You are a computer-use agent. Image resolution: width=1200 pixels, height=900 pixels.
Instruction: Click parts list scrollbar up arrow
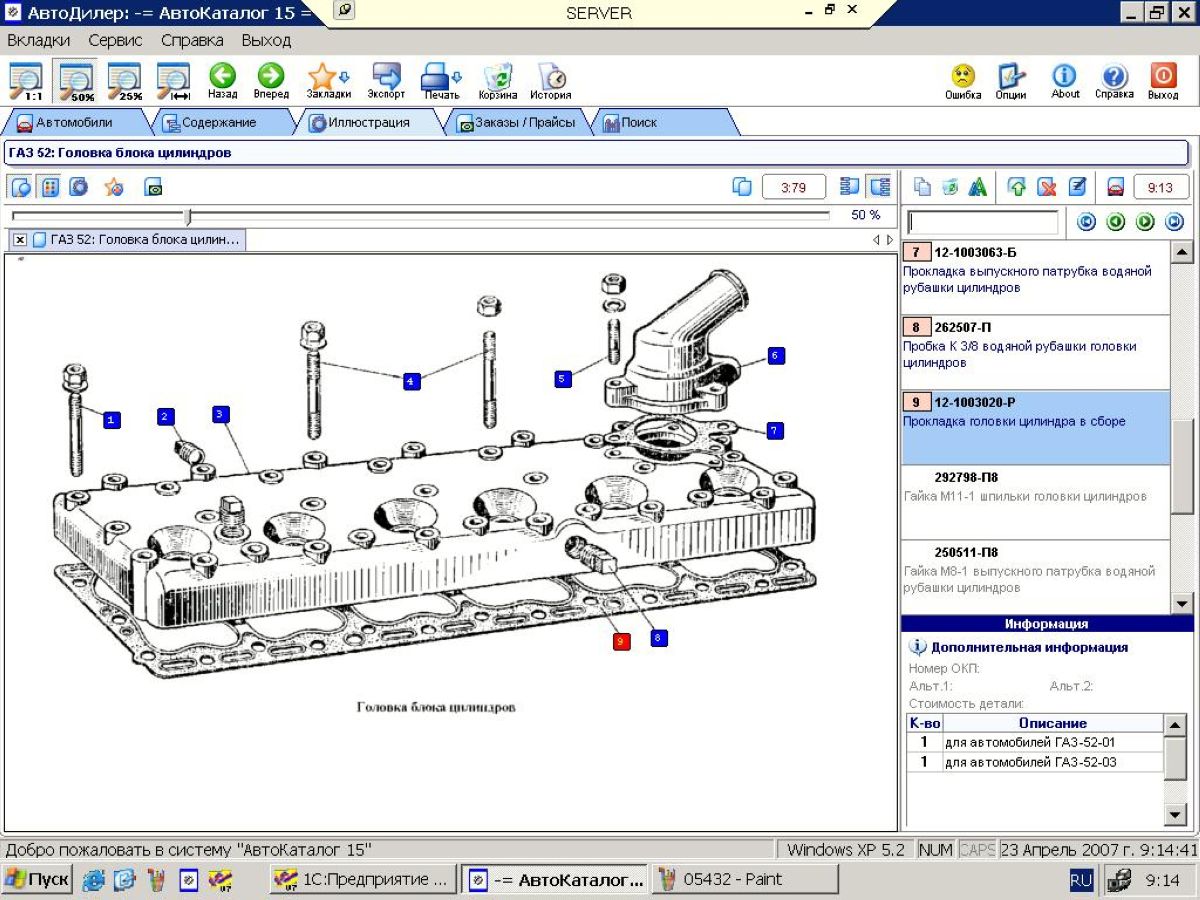(1182, 252)
